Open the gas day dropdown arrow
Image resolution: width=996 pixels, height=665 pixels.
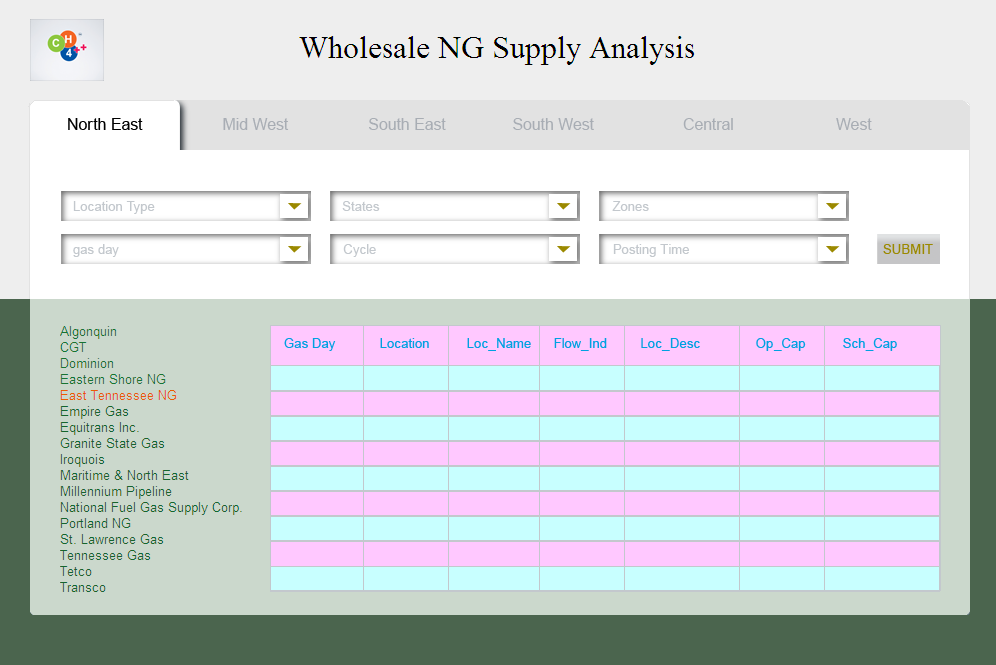click(x=294, y=249)
